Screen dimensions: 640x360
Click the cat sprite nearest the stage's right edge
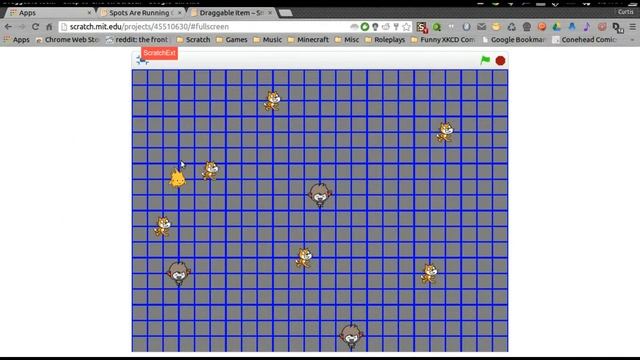[x=445, y=132]
